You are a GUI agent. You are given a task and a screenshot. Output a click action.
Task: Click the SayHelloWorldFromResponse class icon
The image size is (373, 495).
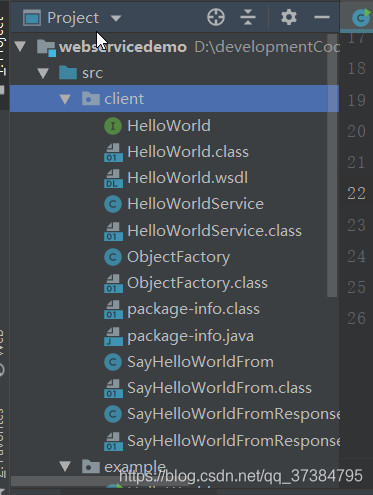tap(113, 414)
